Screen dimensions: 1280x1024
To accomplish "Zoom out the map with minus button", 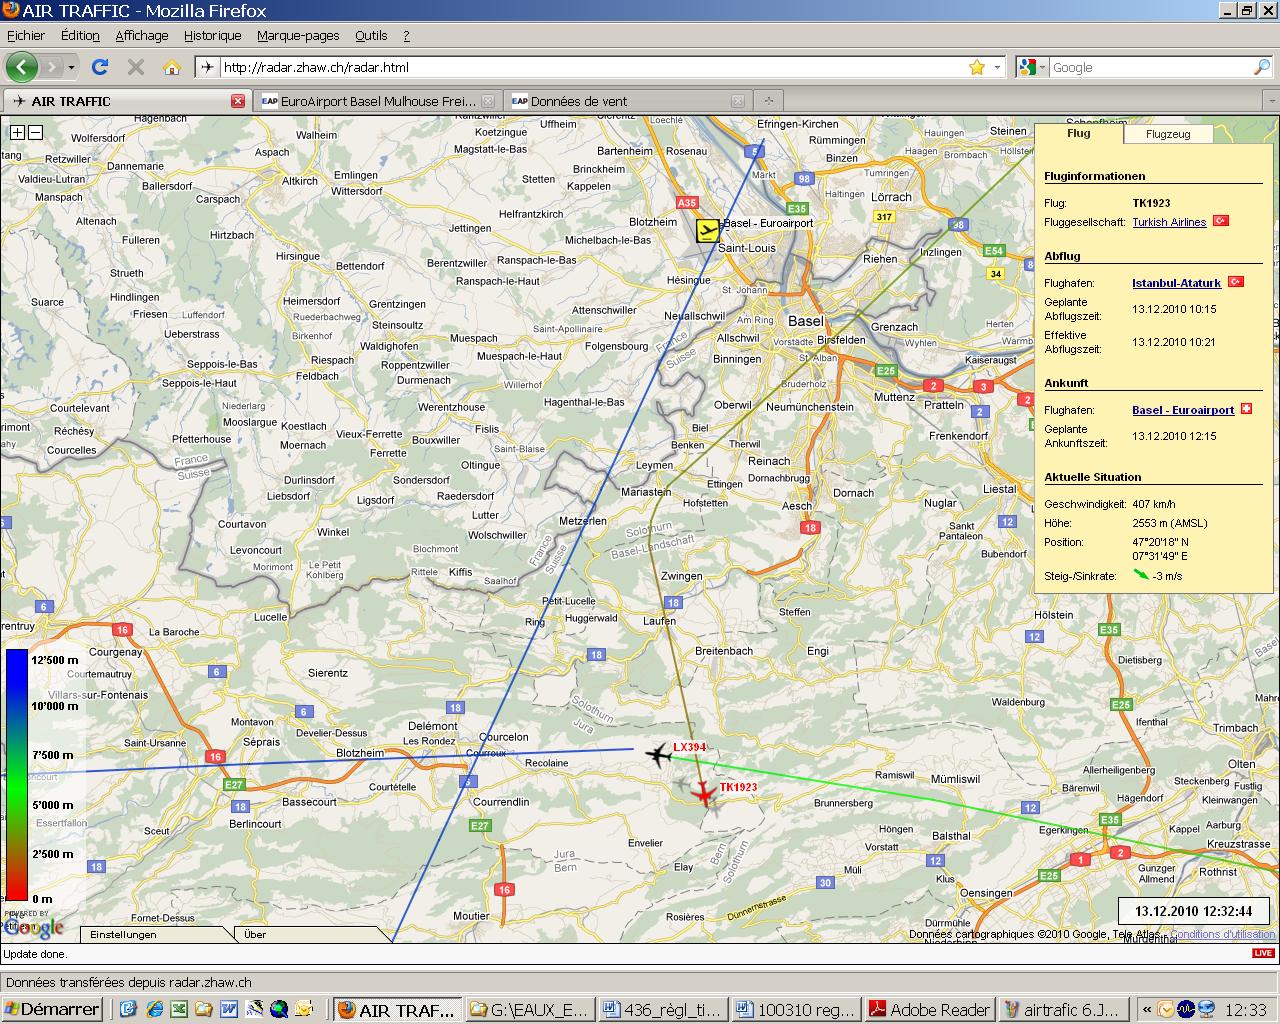I will coord(35,132).
